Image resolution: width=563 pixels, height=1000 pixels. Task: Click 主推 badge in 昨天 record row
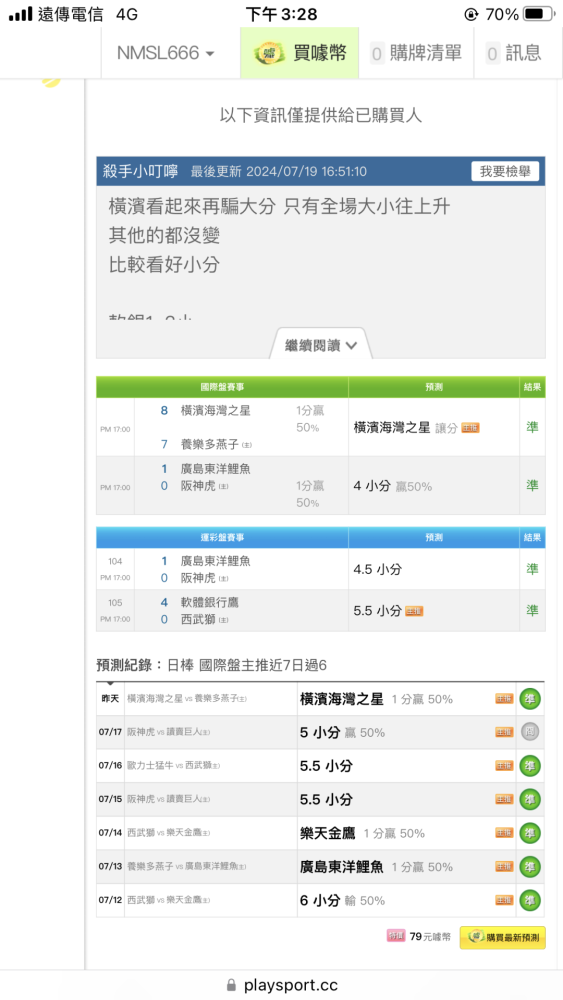tap(504, 699)
